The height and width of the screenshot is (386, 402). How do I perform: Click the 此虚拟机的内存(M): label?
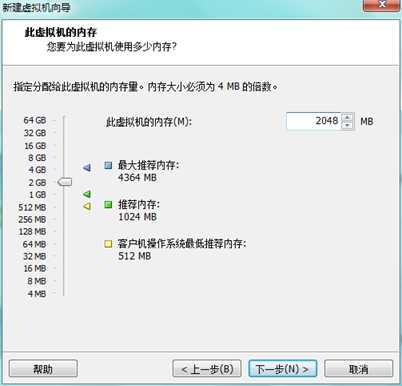149,122
